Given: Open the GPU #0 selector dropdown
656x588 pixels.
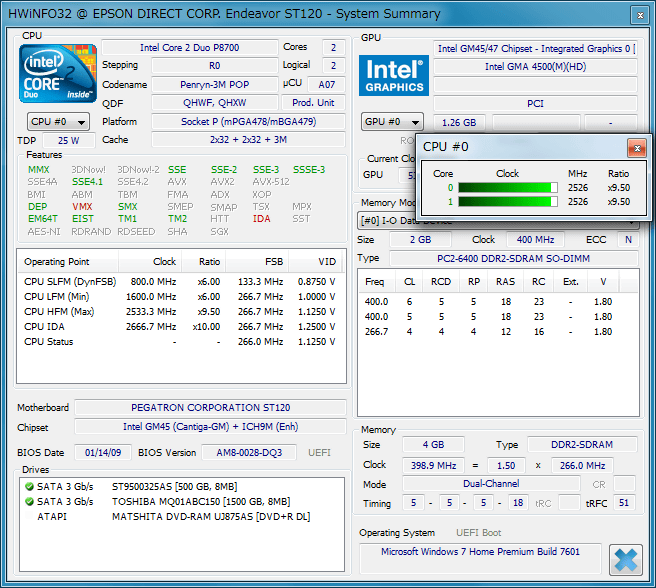Looking at the screenshot, I should [x=392, y=122].
